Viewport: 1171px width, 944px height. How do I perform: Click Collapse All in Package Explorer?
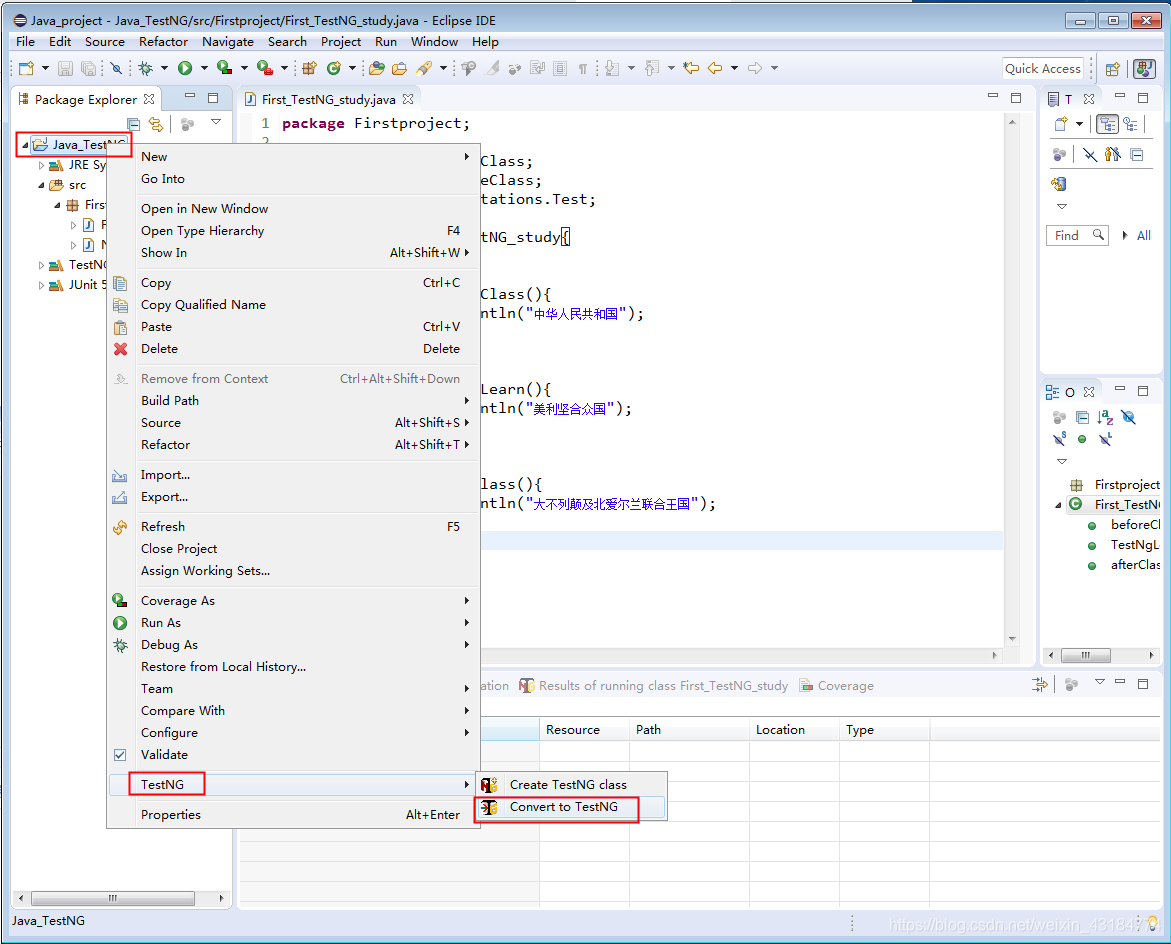(134, 123)
